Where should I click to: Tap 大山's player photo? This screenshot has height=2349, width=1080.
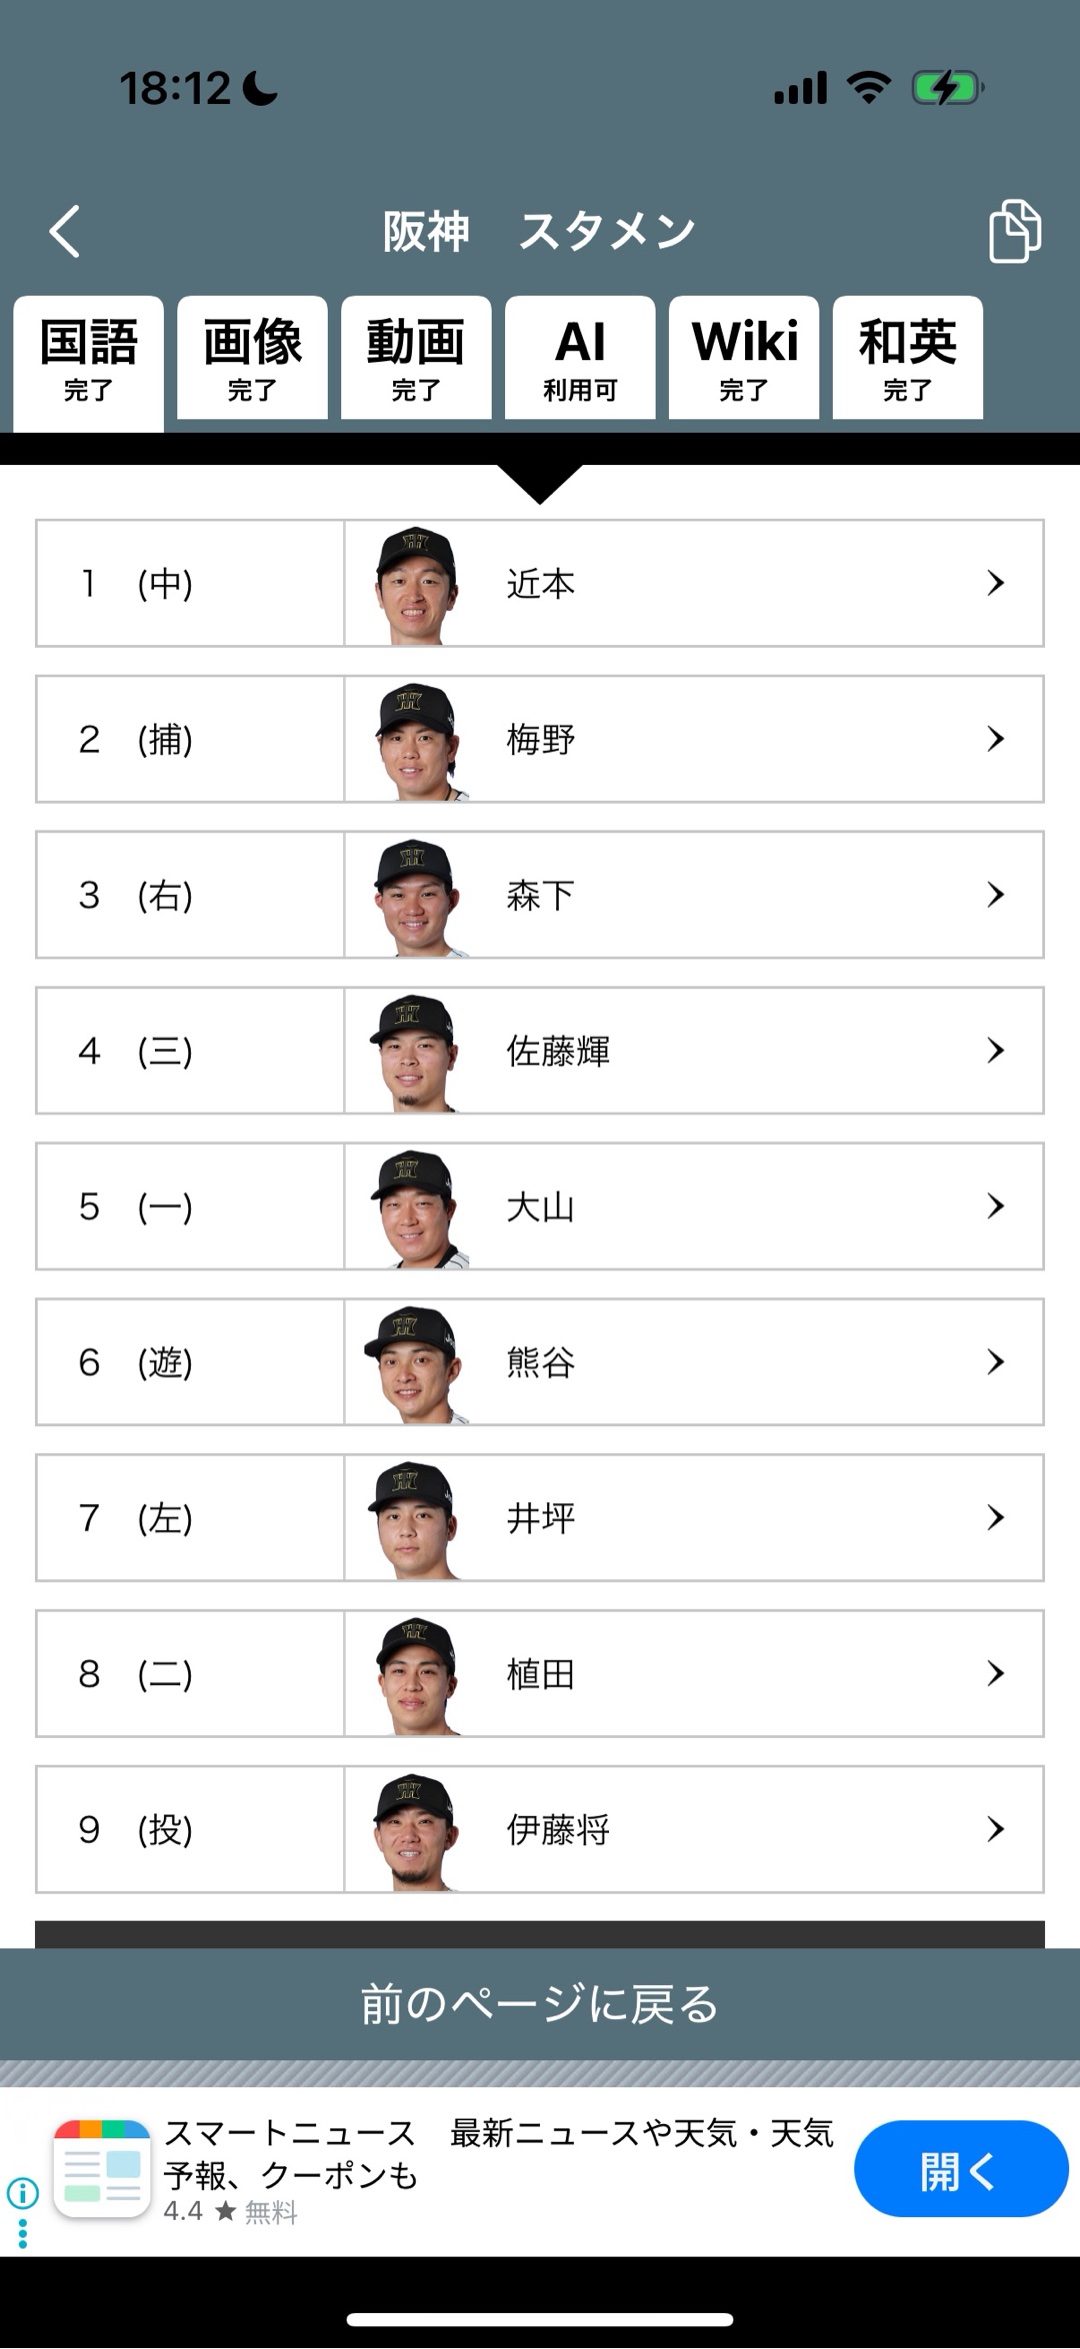click(418, 1207)
